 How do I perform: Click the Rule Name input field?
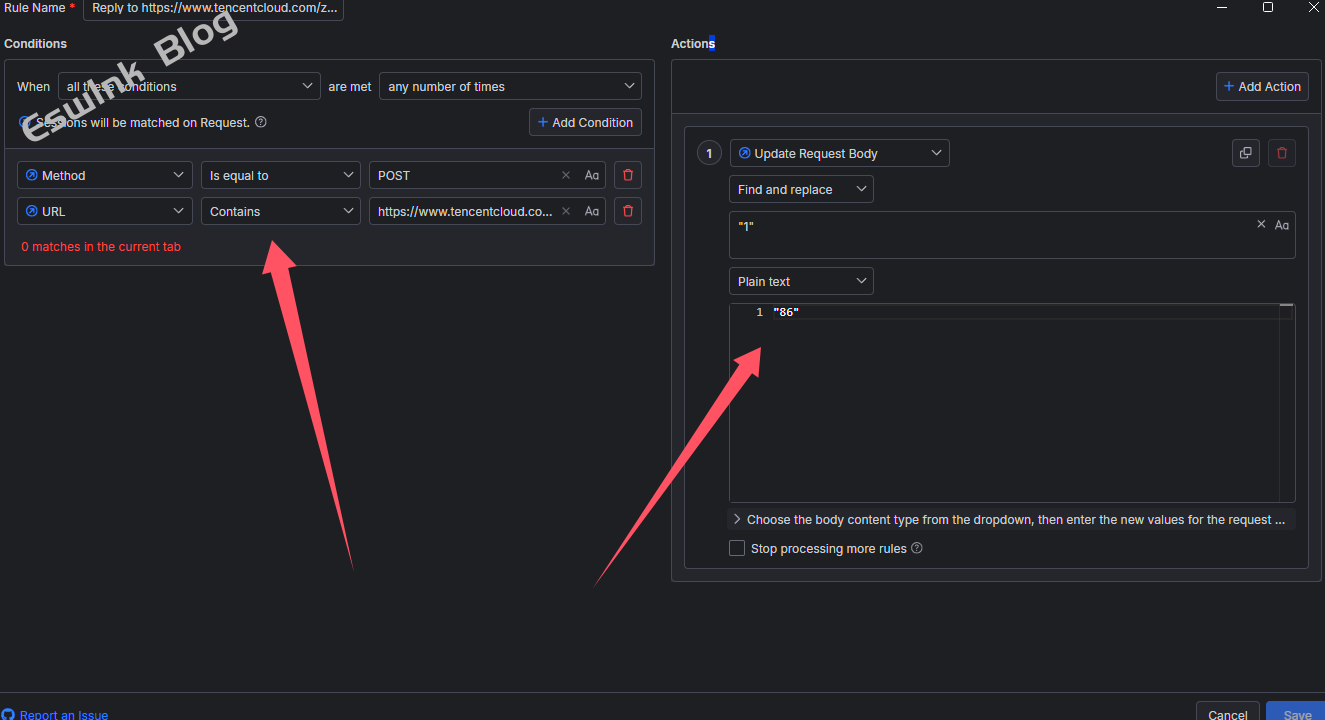coord(213,8)
